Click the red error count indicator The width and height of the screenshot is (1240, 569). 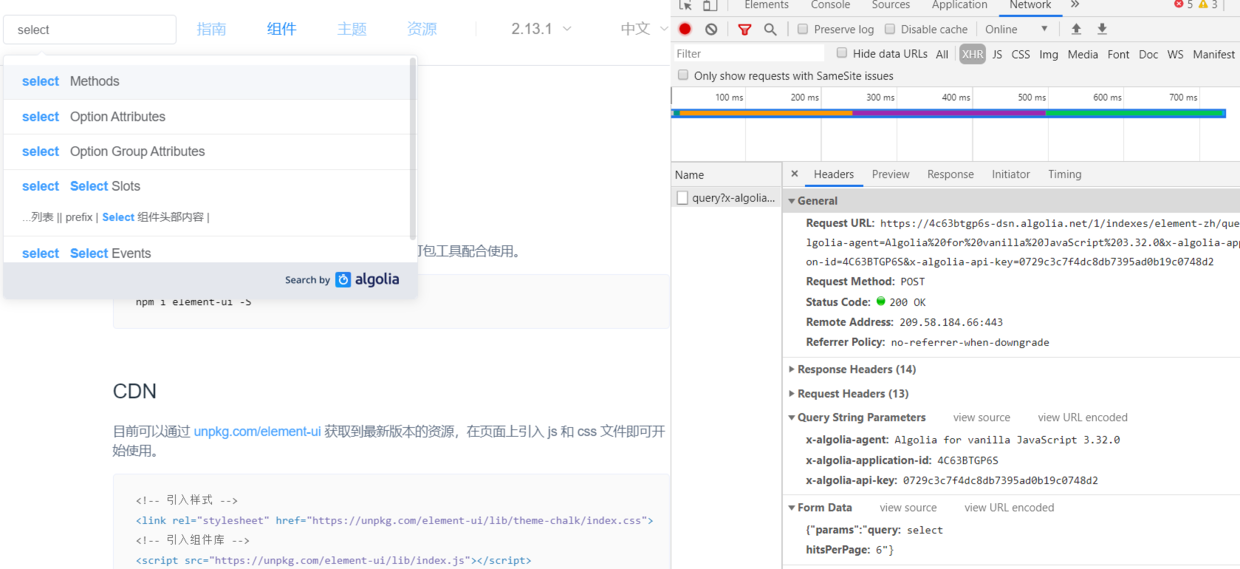1183,5
